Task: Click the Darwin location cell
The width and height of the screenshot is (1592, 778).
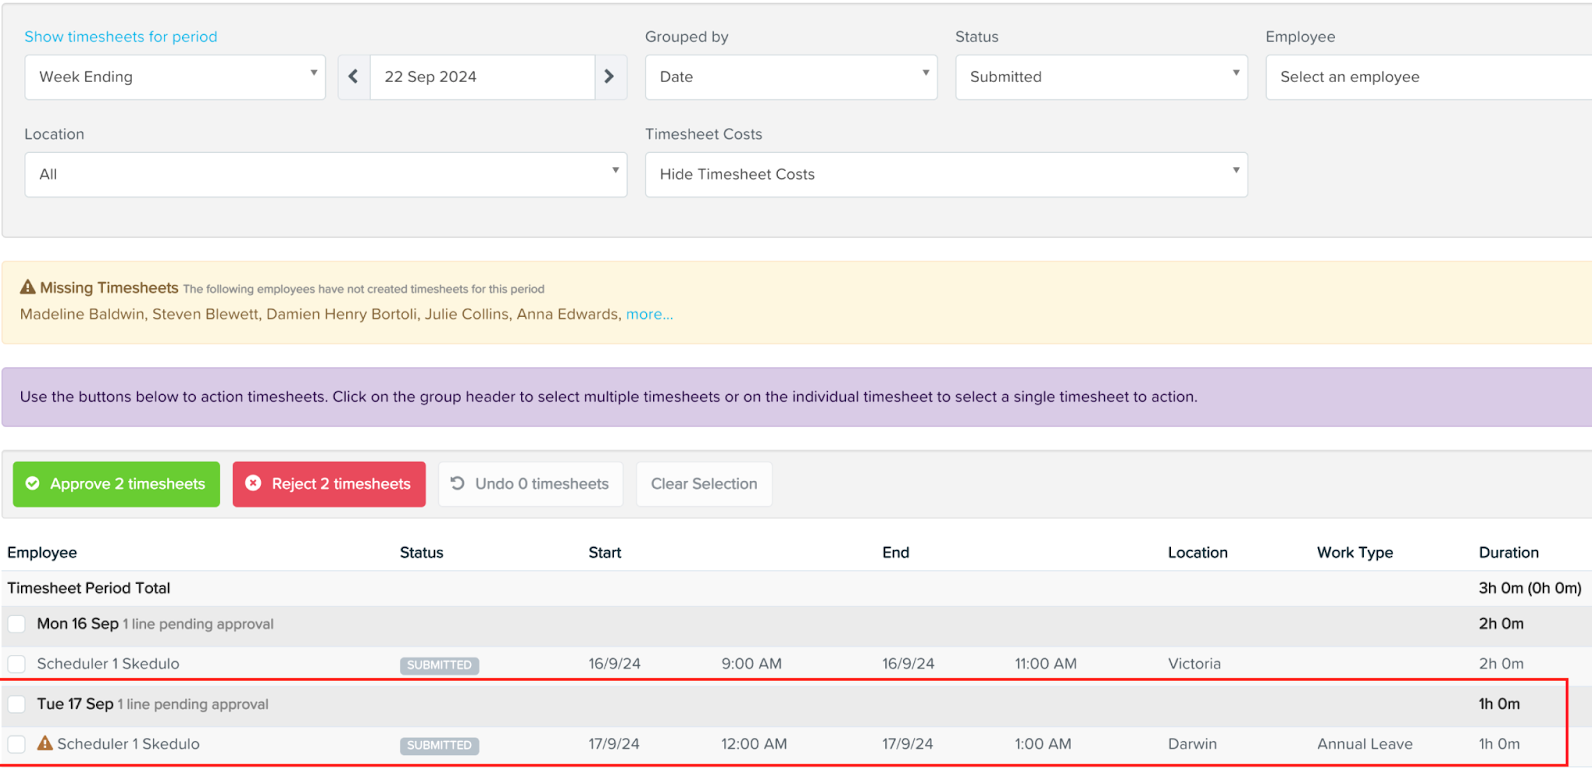Action: (1192, 744)
